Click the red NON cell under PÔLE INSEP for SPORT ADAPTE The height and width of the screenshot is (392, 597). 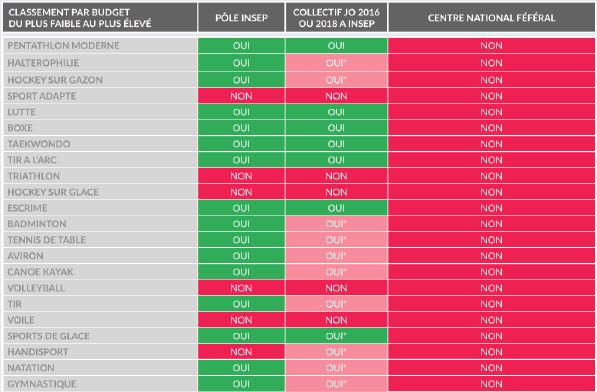(241, 96)
